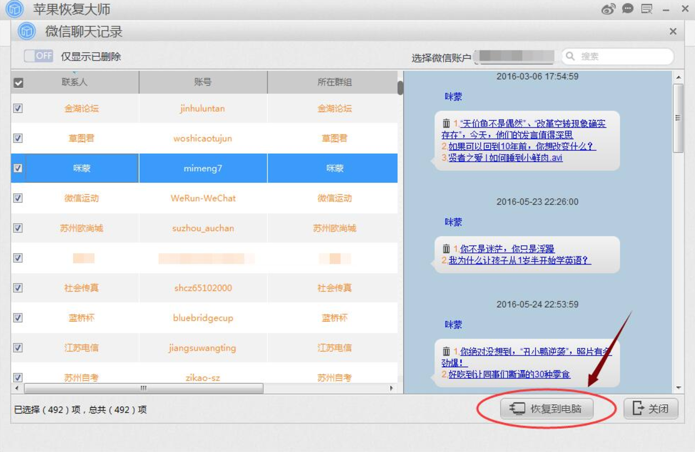The height and width of the screenshot is (452, 695).
Task: Uncheck the 咪蒙 row checkbox
Action: click(x=18, y=168)
